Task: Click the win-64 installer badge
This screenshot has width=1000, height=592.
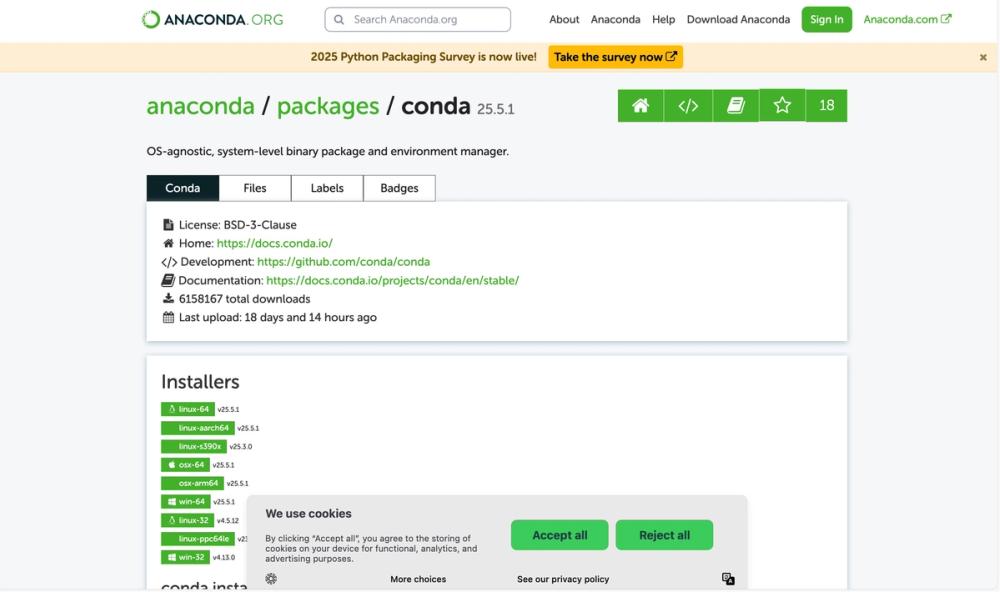Action: 186,502
